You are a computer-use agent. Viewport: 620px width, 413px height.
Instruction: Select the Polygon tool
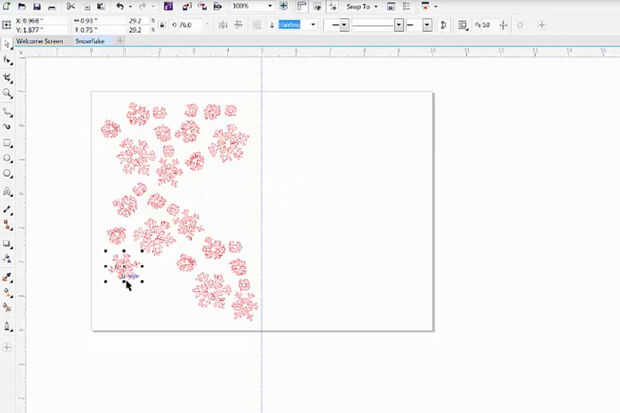pyautogui.click(x=7, y=174)
